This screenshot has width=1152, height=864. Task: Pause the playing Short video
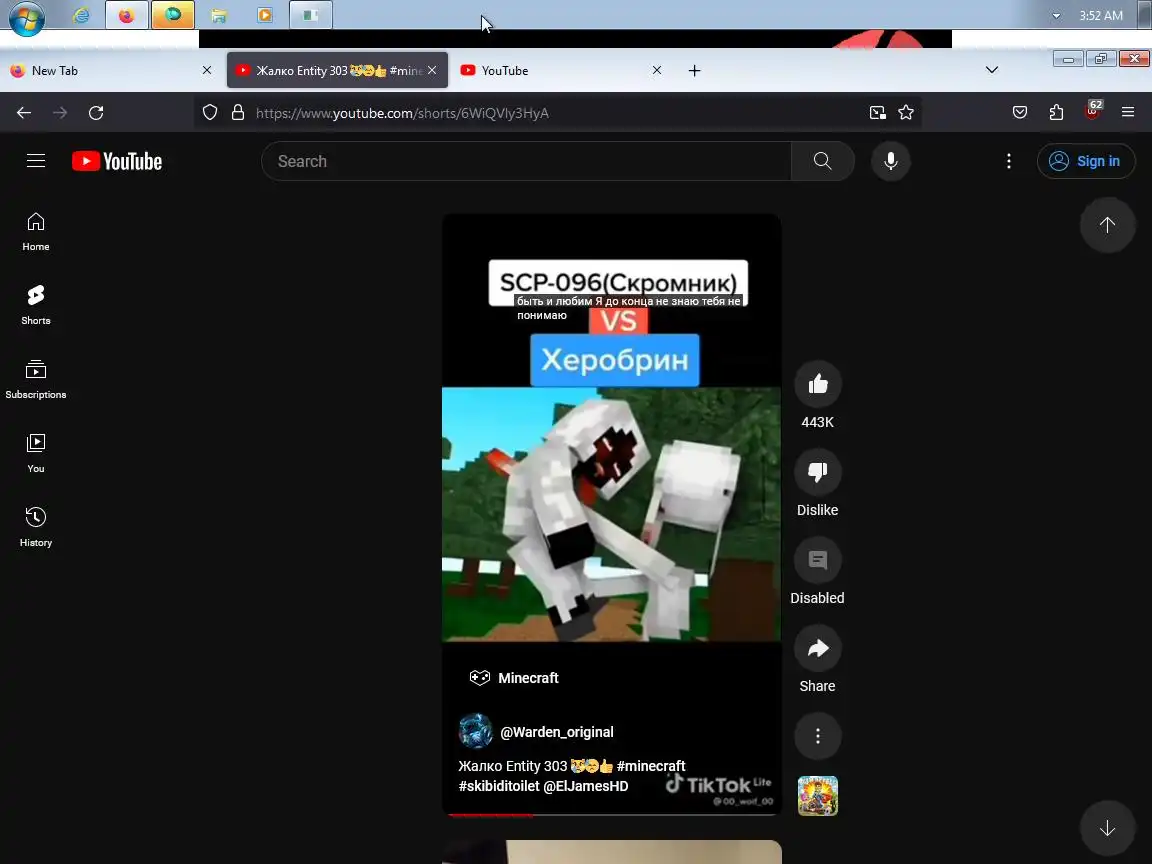pyautogui.click(x=611, y=514)
